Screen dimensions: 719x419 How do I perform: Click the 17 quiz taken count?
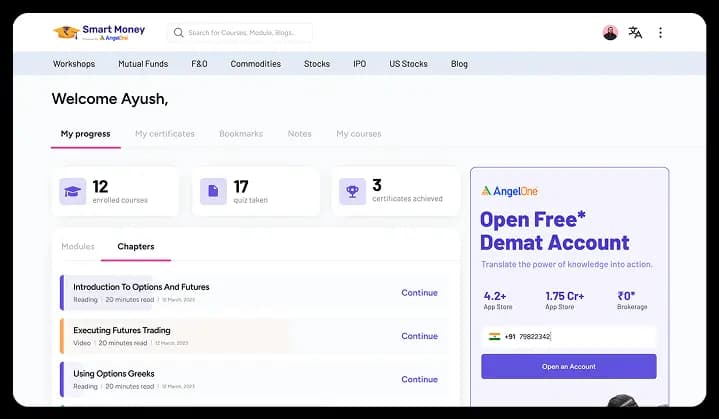[241, 187]
